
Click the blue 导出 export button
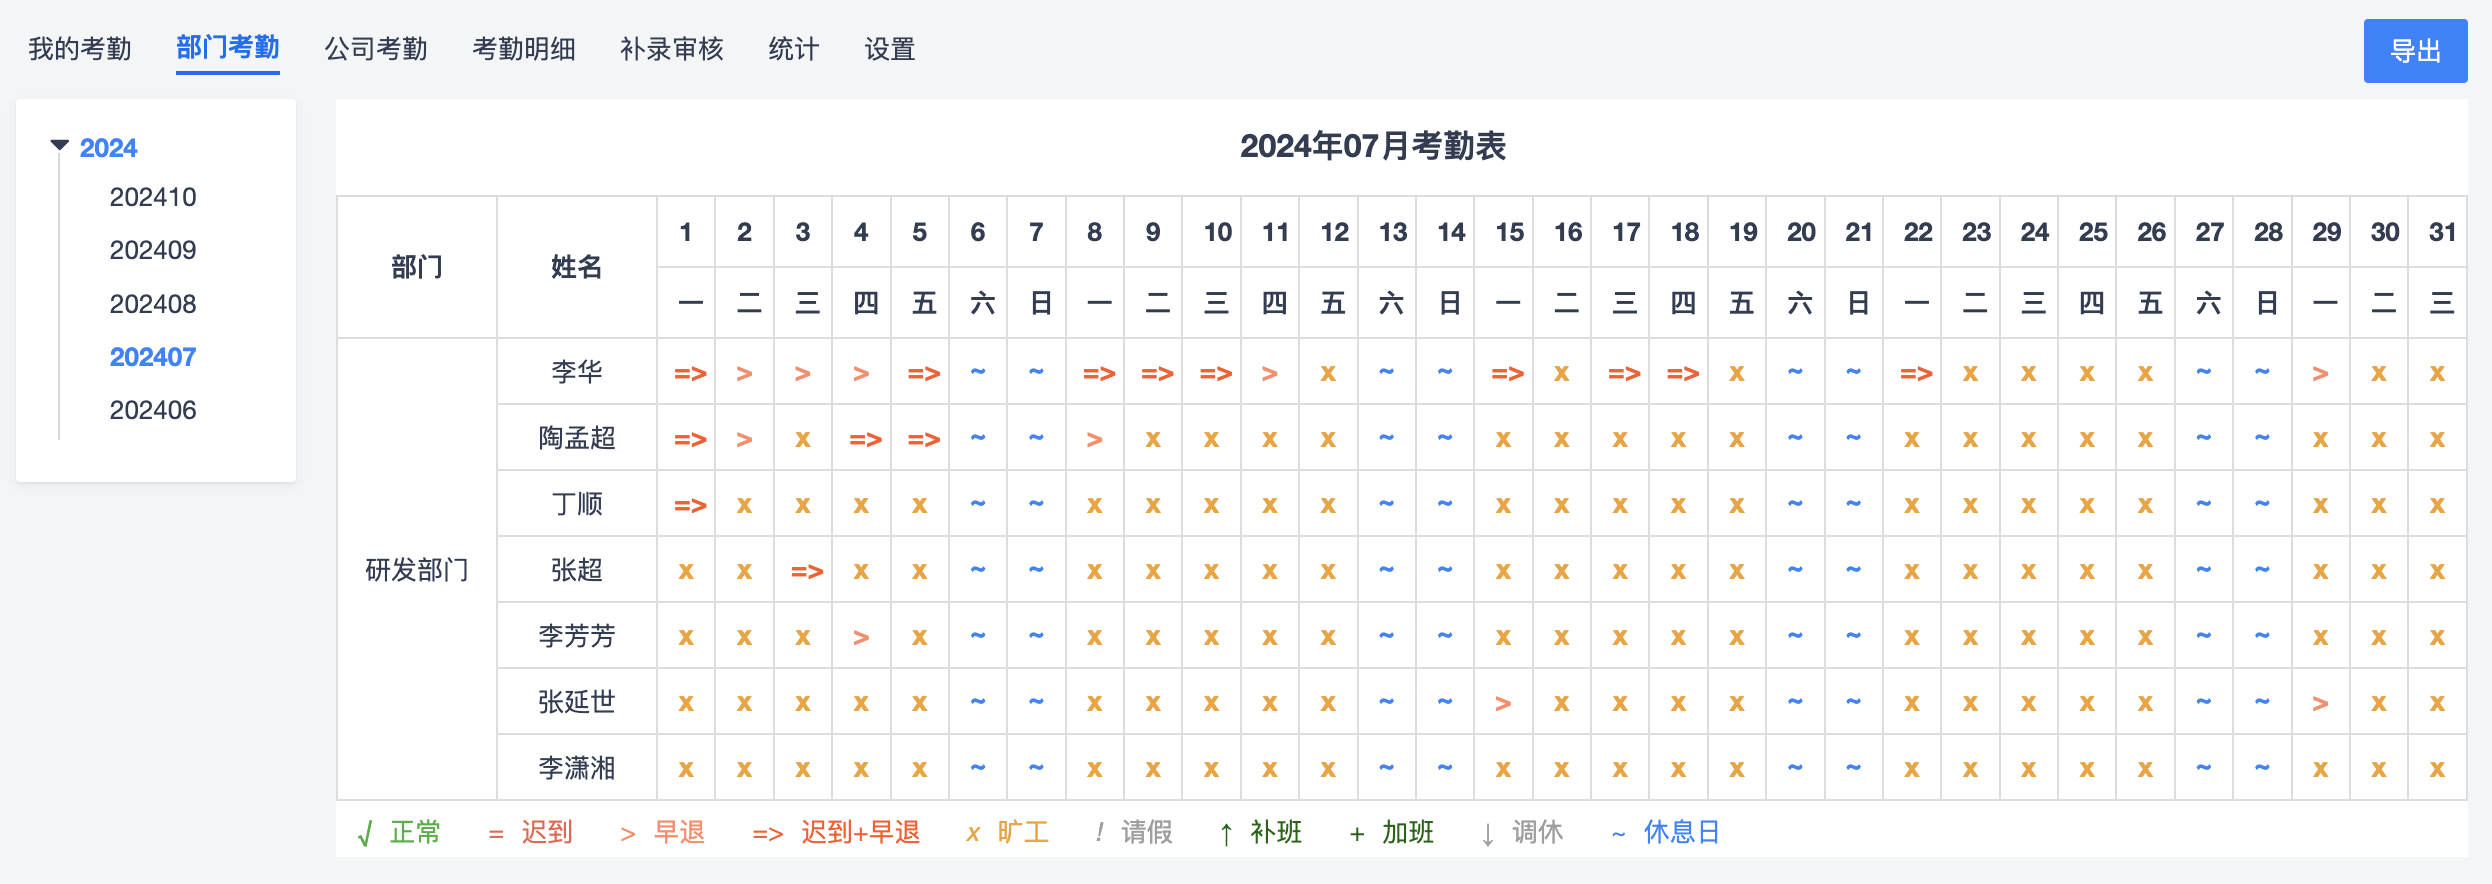coord(2415,51)
